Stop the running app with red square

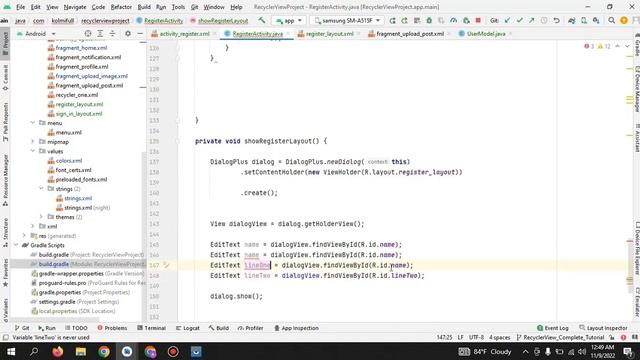478,20
